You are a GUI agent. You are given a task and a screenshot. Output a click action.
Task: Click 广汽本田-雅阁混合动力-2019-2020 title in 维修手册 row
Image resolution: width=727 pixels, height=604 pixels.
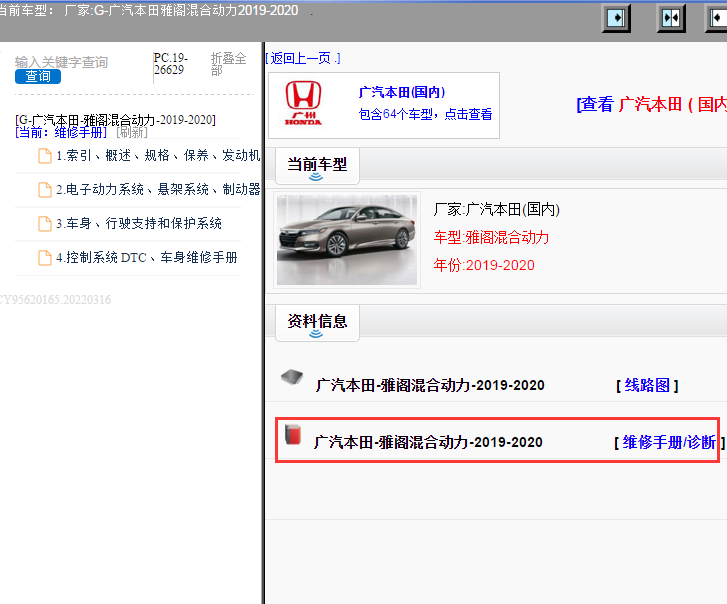pos(428,442)
